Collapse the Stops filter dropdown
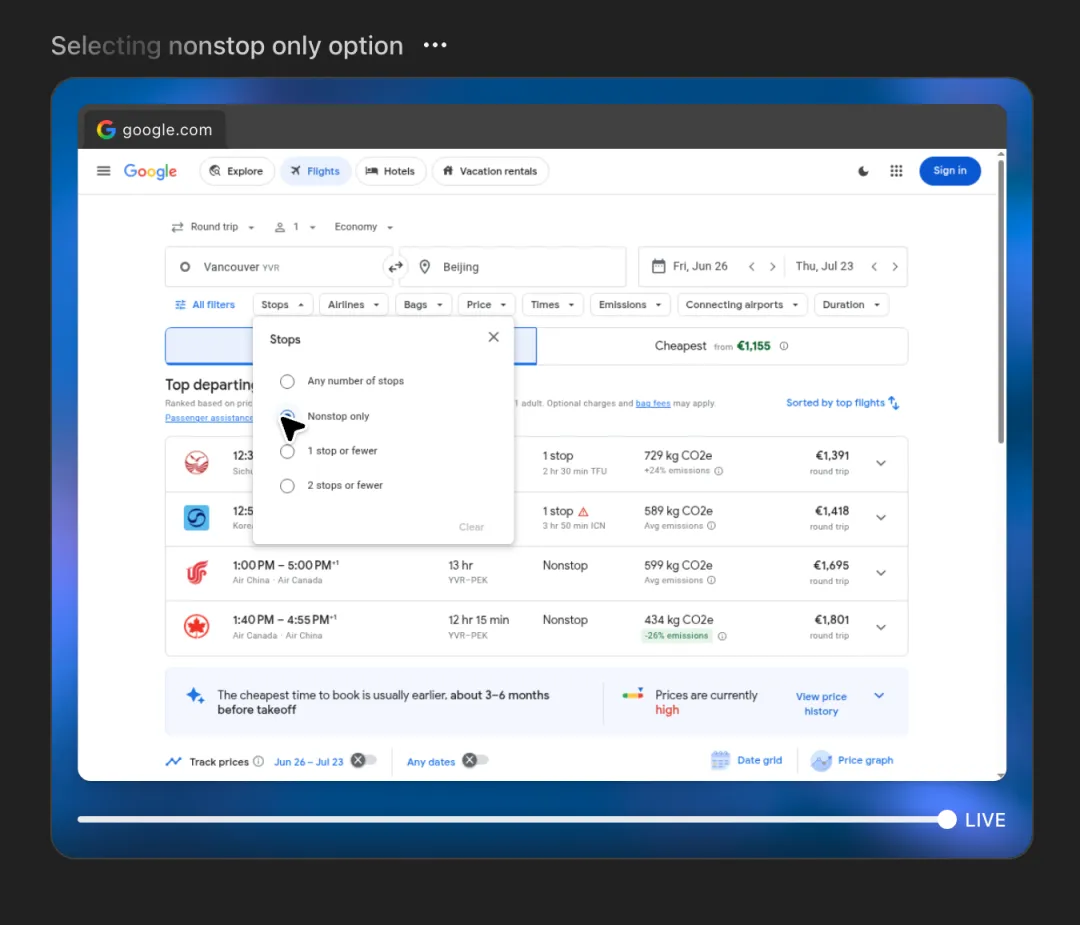 tap(282, 304)
